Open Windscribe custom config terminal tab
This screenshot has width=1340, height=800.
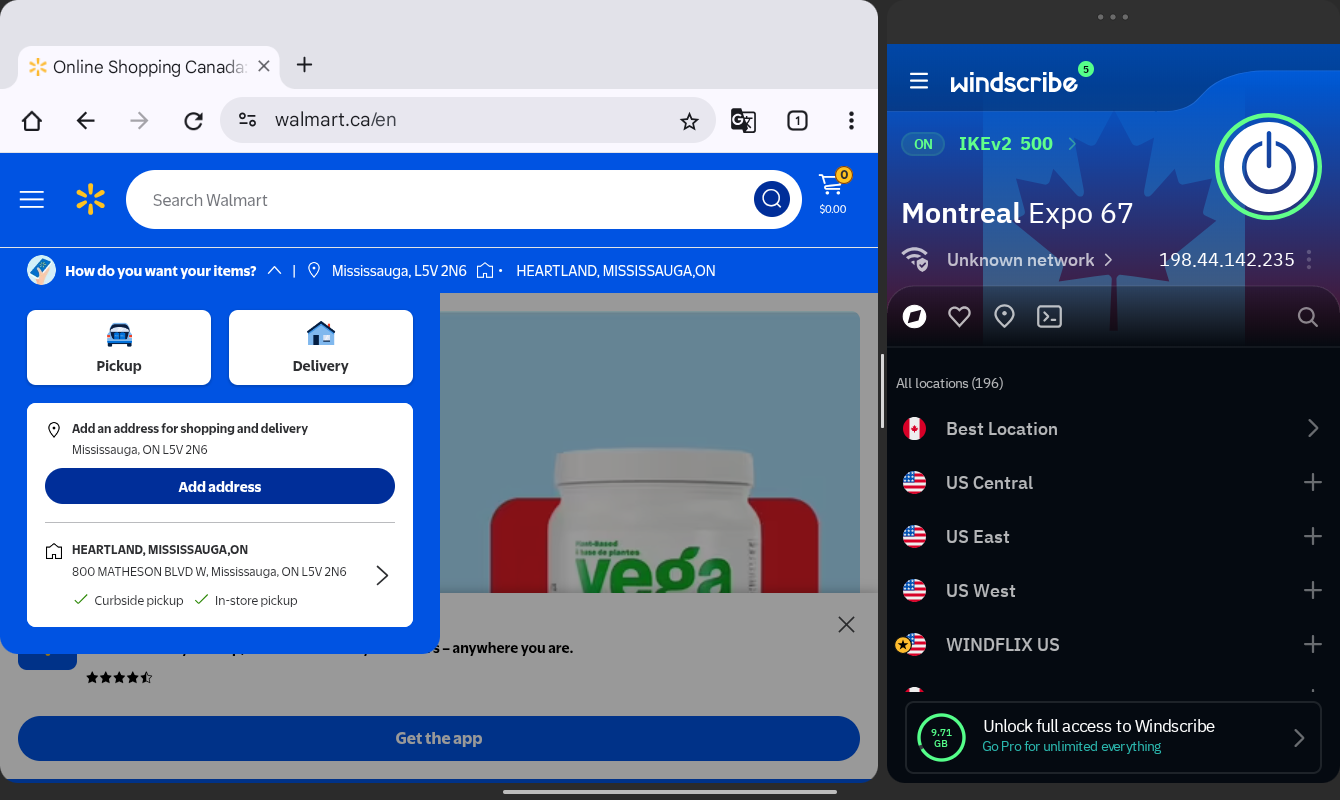pyautogui.click(x=1049, y=317)
